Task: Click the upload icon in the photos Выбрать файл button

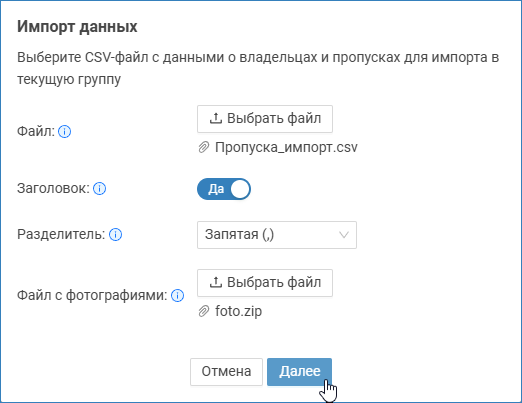Action: [216, 282]
